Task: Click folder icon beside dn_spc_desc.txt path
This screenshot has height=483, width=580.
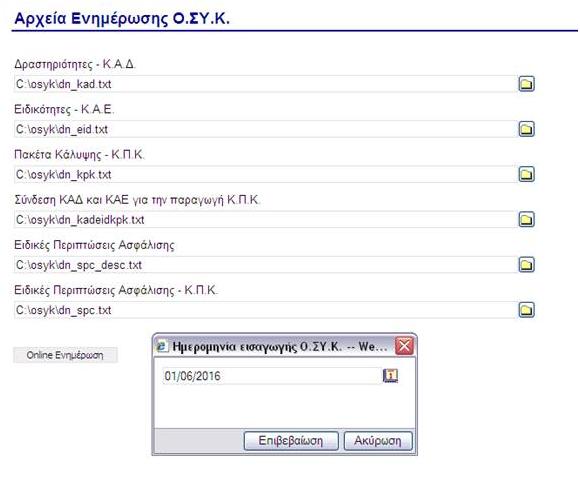Action: (x=526, y=264)
